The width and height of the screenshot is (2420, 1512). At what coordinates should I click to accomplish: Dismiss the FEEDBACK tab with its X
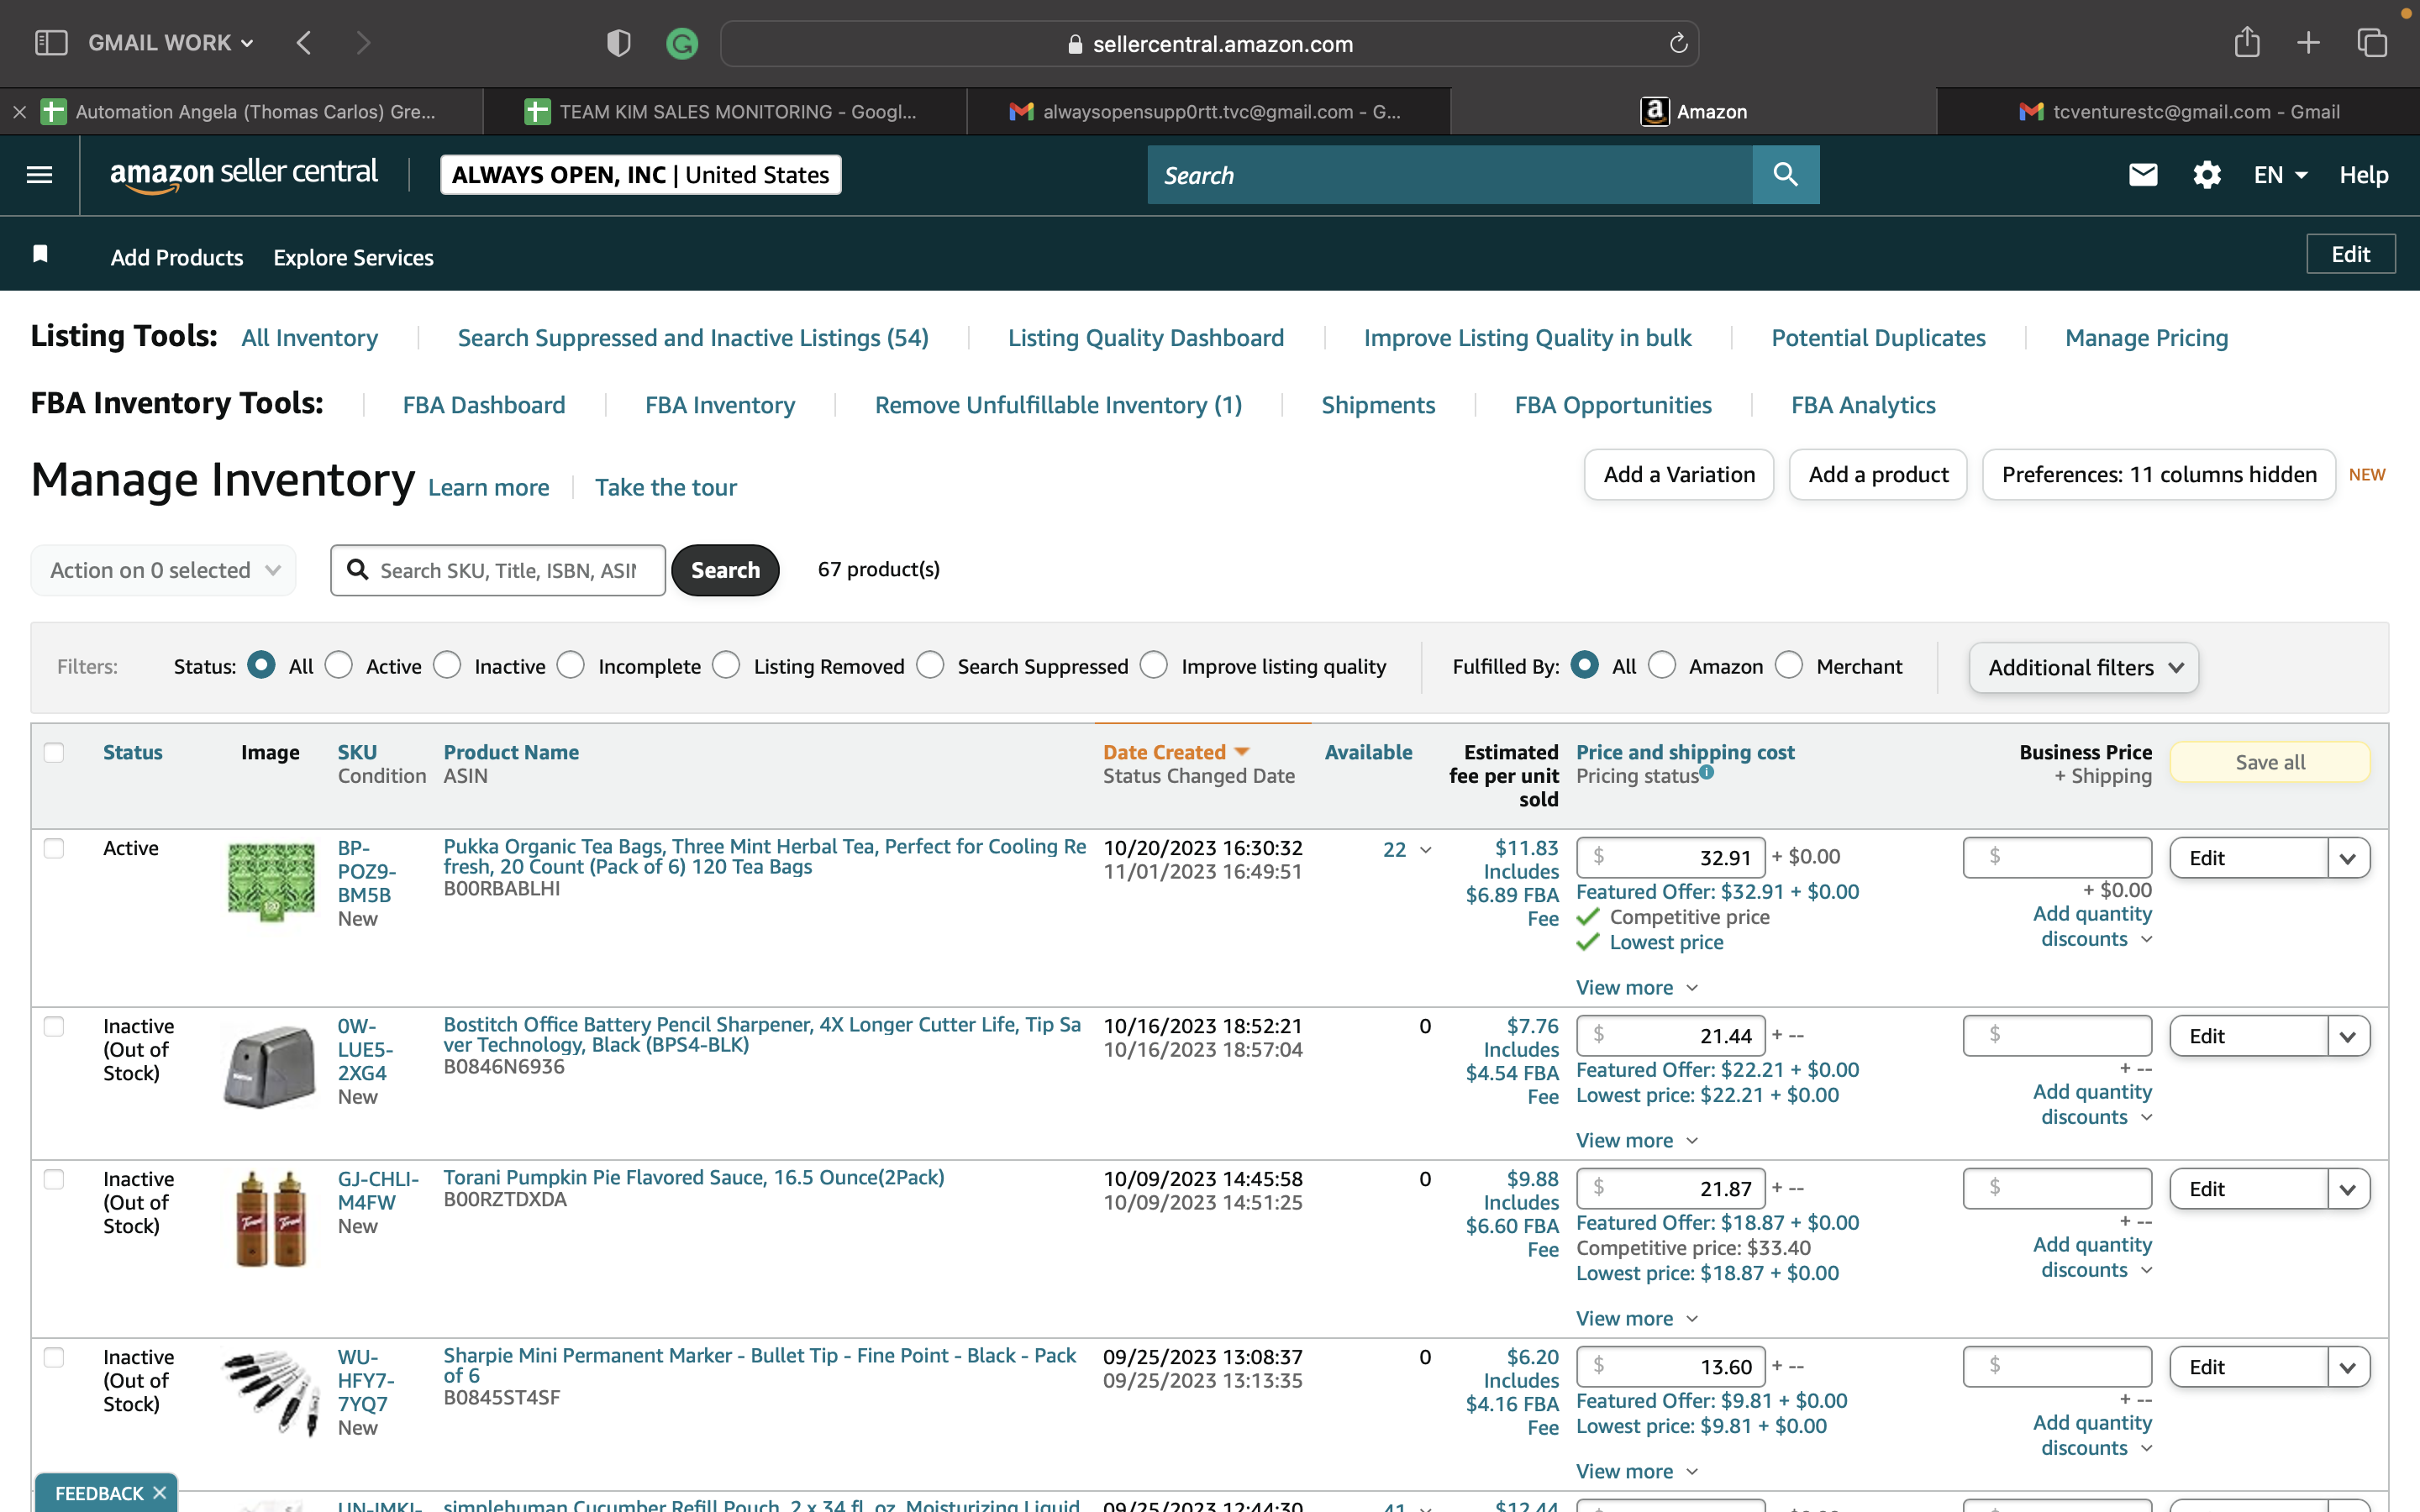pos(159,1492)
